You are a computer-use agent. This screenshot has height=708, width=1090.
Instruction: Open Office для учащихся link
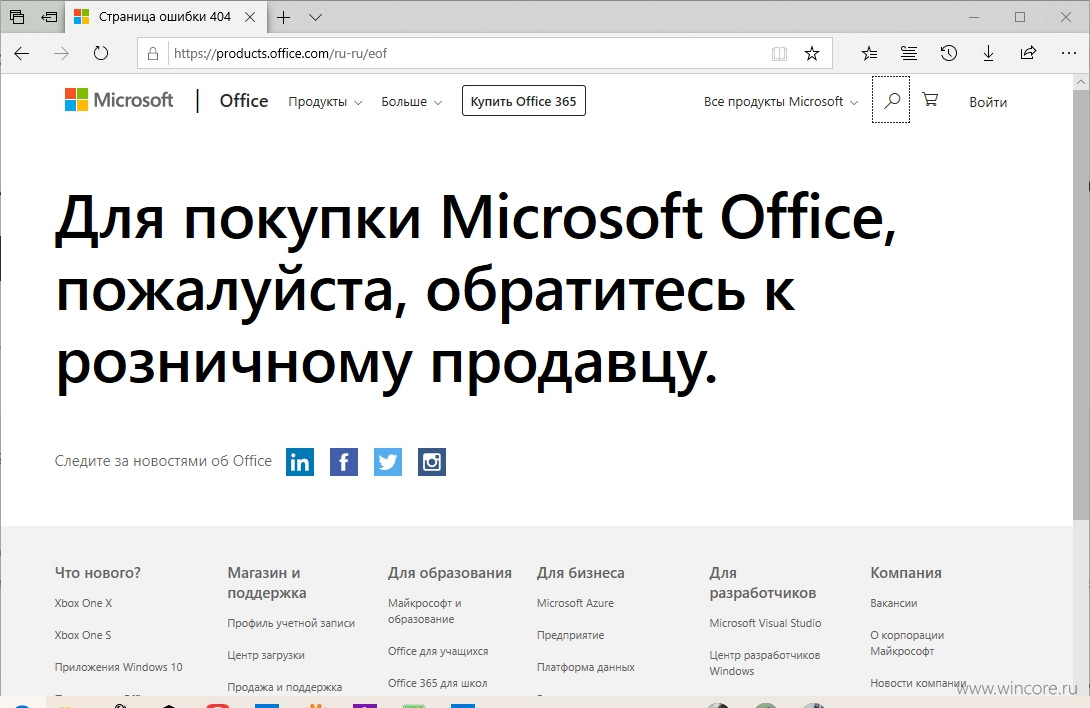[438, 651]
